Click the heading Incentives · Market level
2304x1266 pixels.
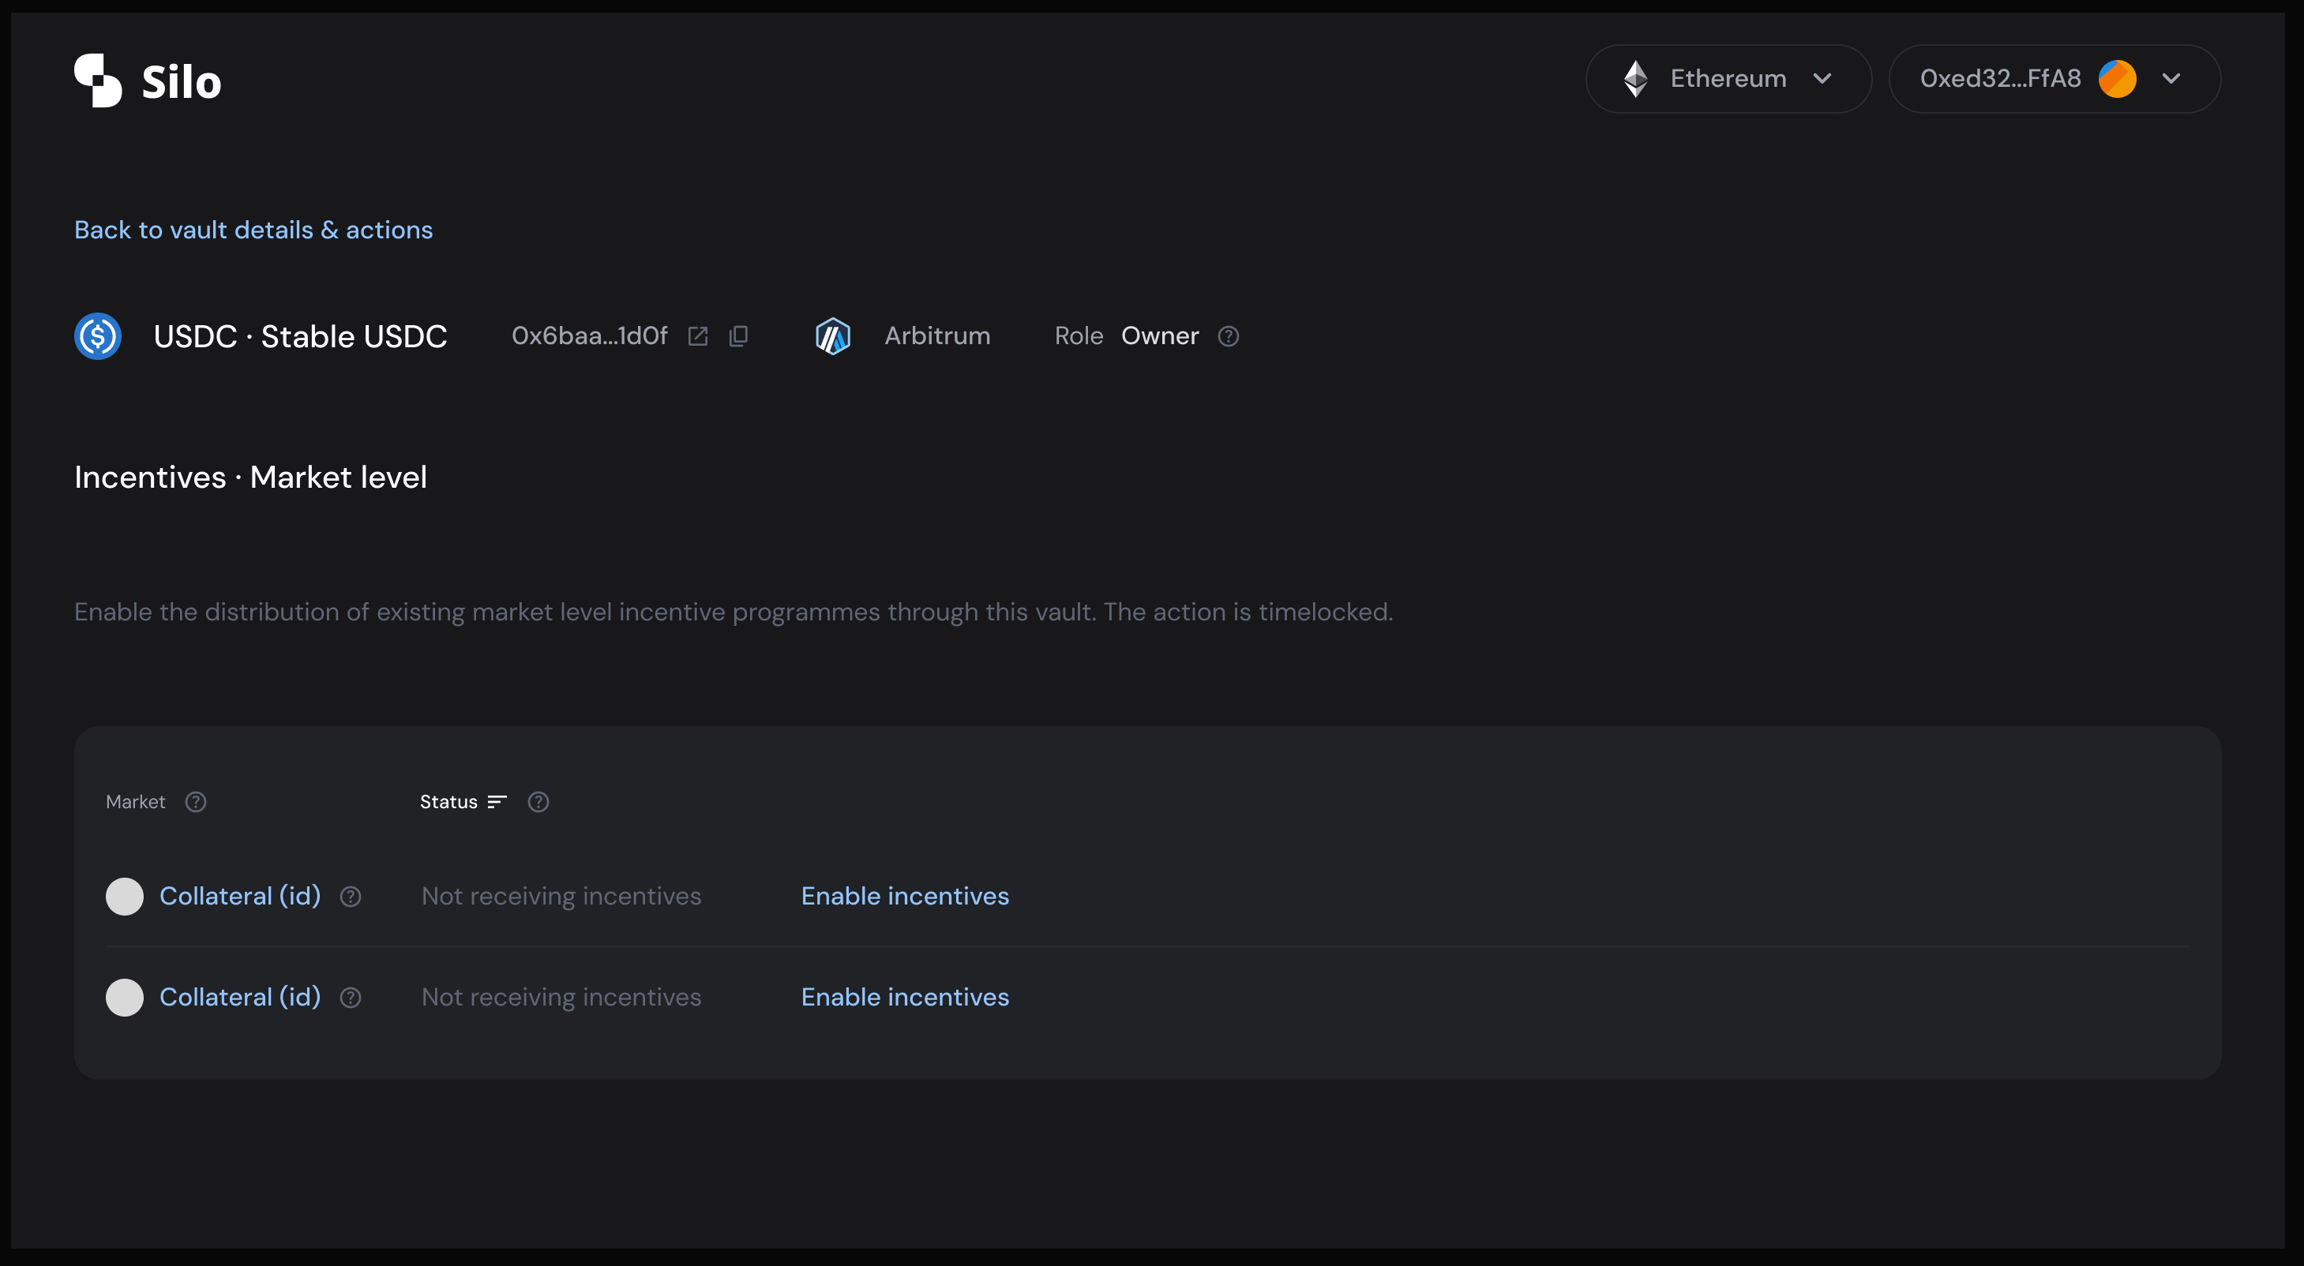pyautogui.click(x=250, y=477)
